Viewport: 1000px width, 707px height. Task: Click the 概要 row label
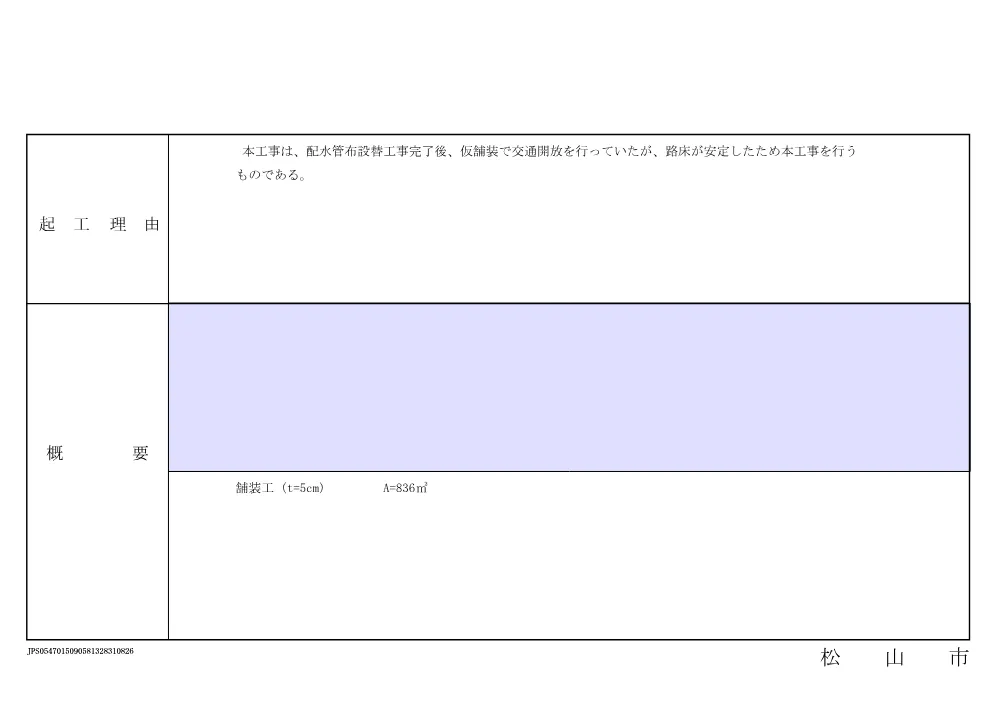point(98,453)
